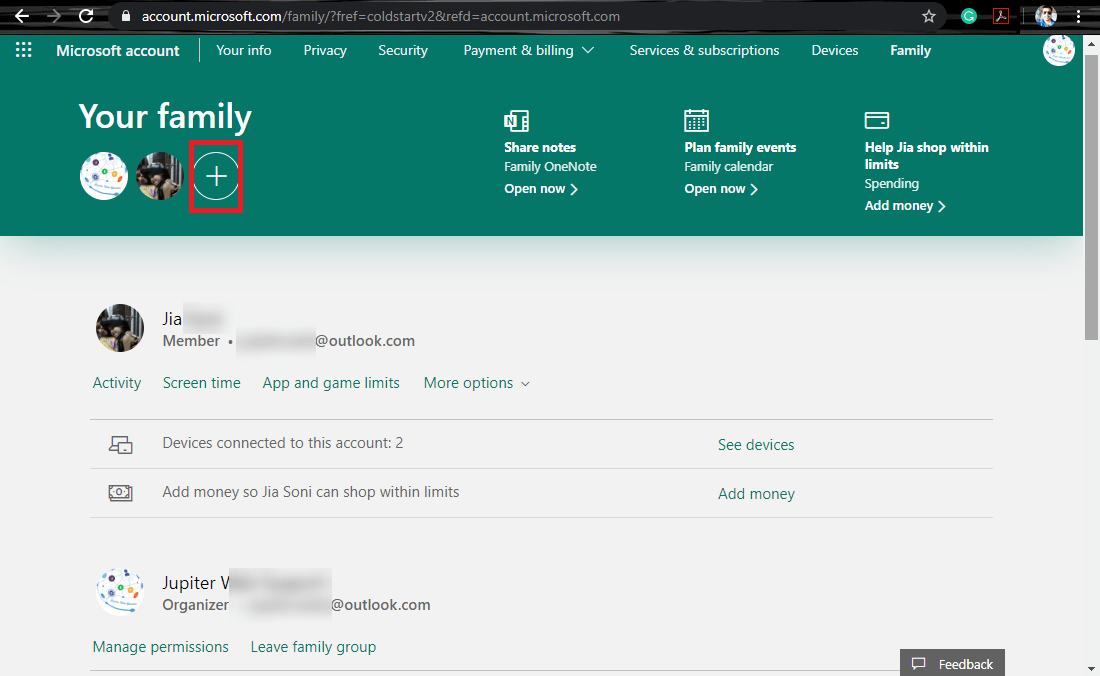Open Services & subscriptions page

pyautogui.click(x=704, y=50)
